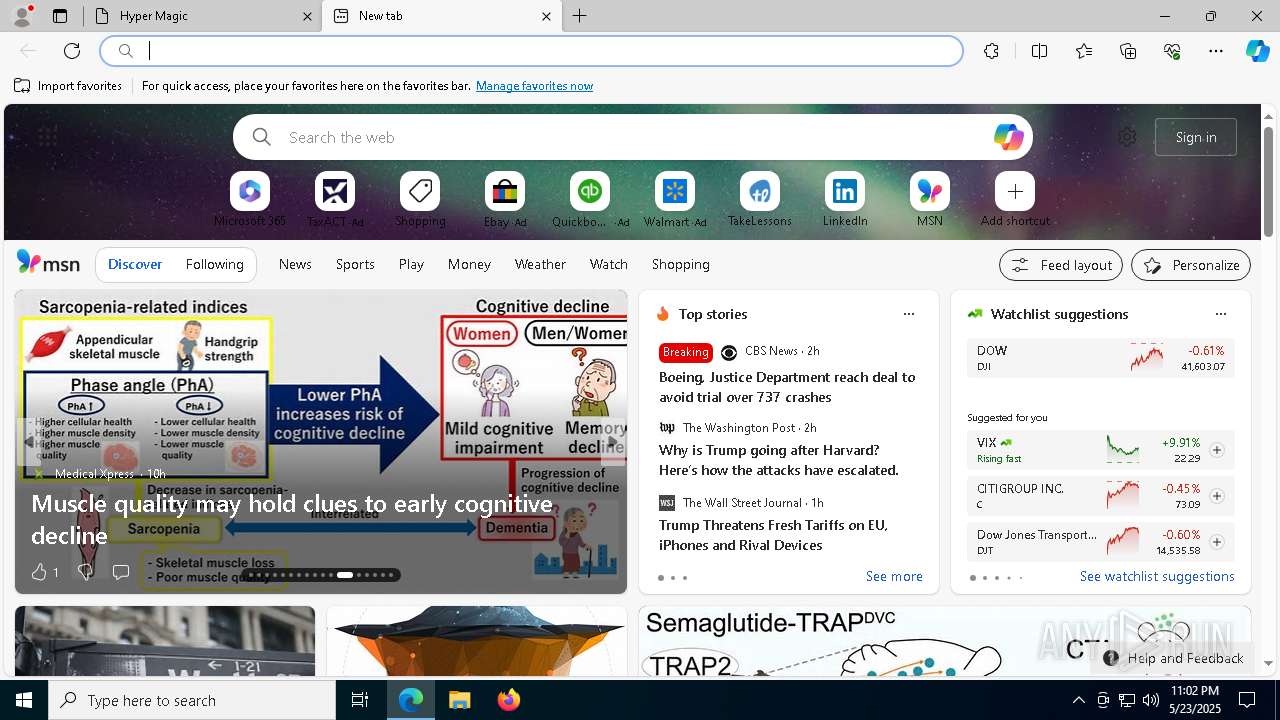Open Watchlist suggestions more options menu

[x=1221, y=314]
